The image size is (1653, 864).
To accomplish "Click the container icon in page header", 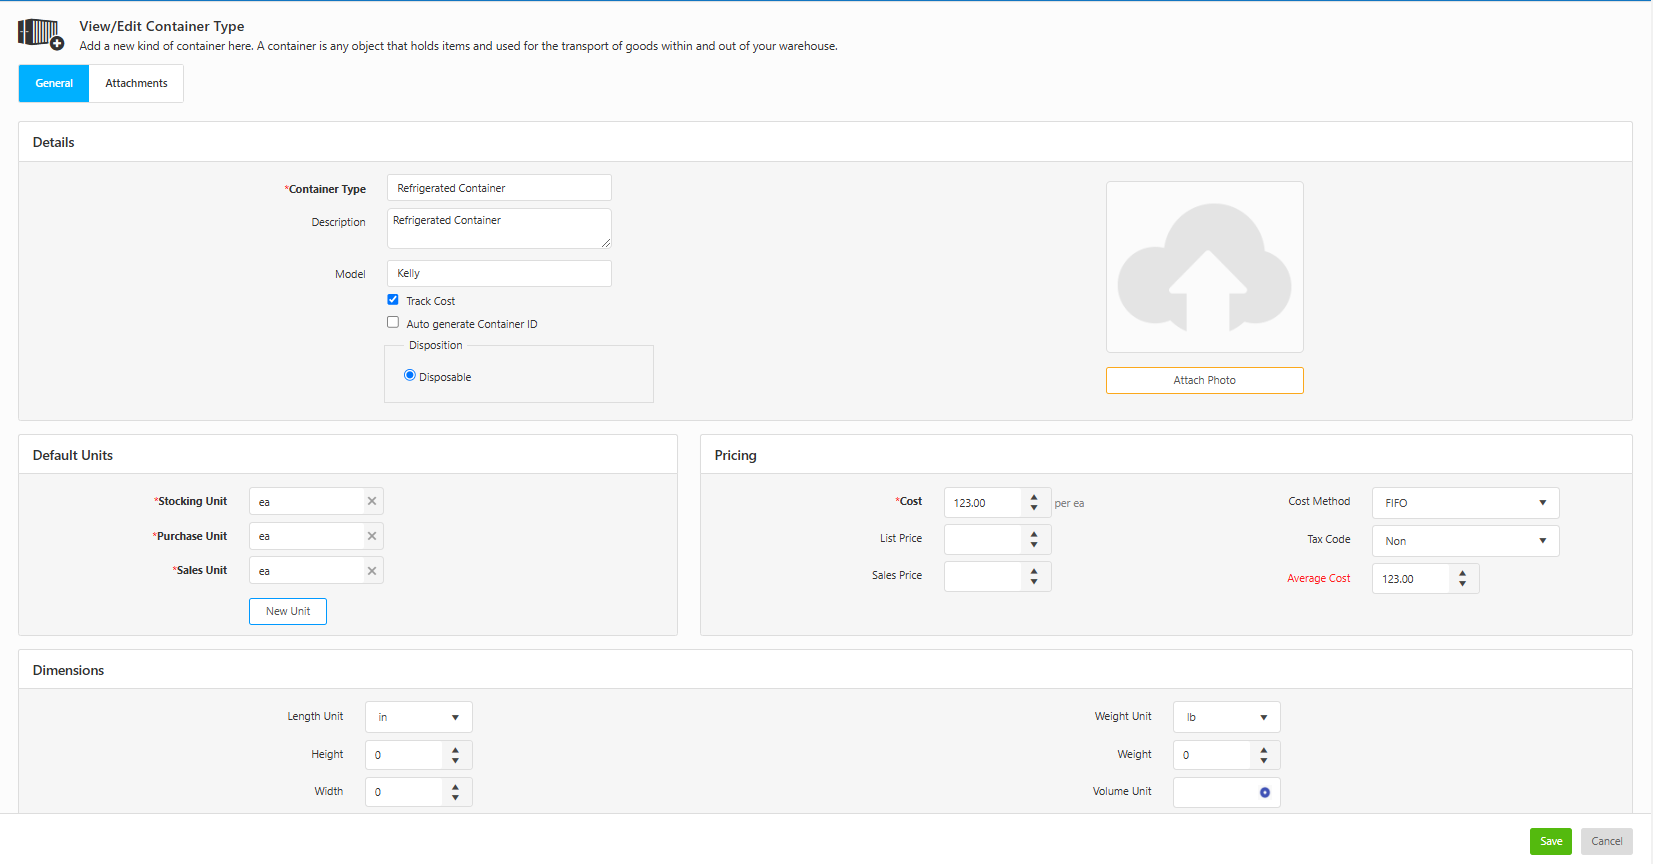I will (x=40, y=34).
